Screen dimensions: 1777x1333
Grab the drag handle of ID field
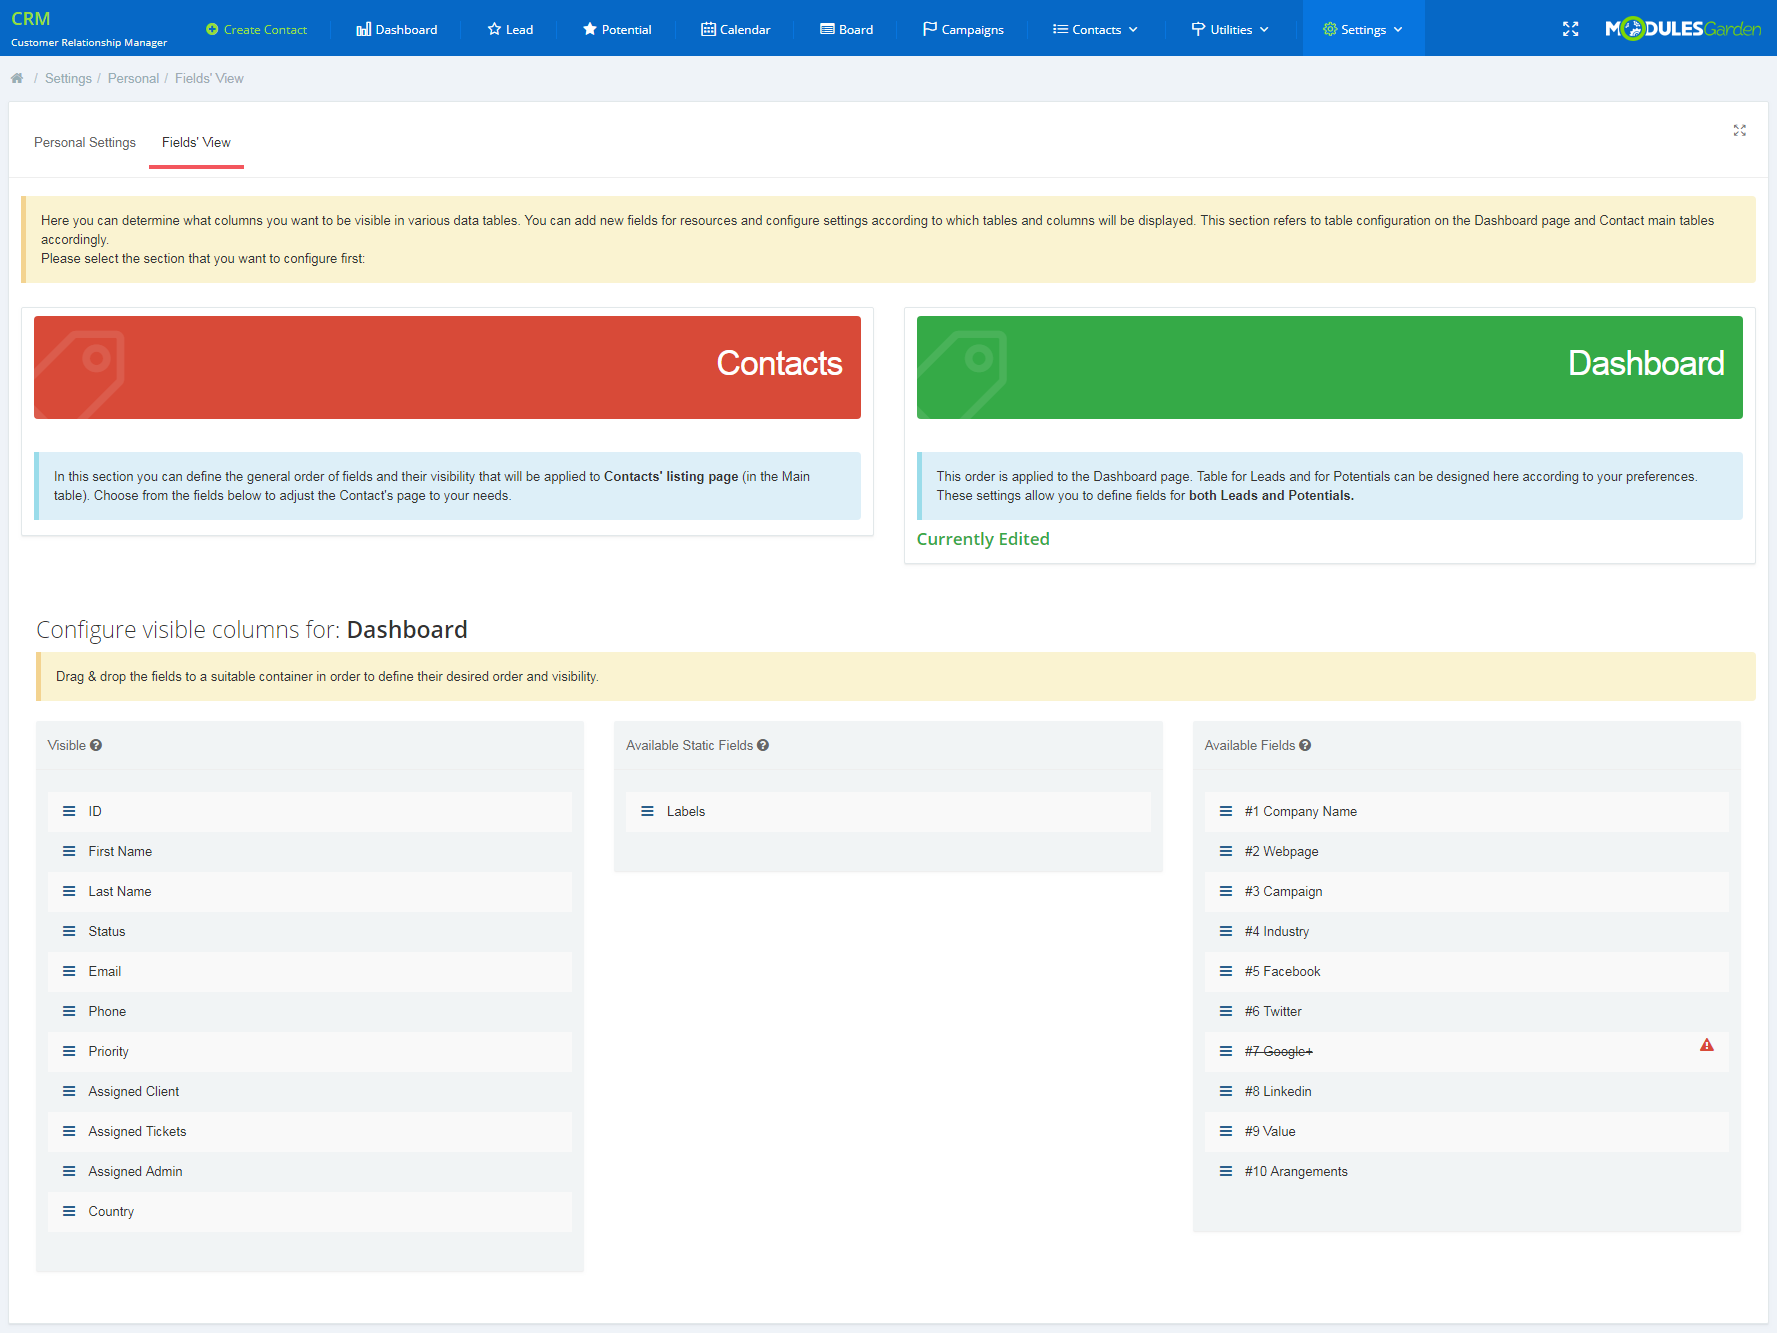point(69,811)
